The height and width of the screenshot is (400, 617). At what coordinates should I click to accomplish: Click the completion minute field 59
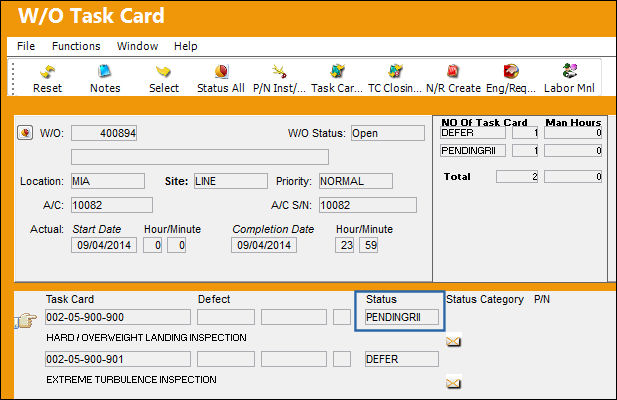(369, 245)
